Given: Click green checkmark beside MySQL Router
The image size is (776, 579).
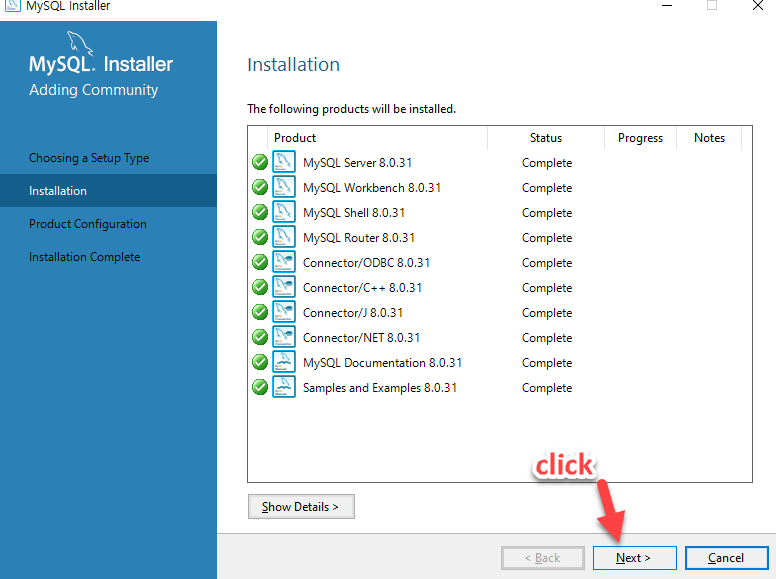Looking at the screenshot, I should point(260,237).
